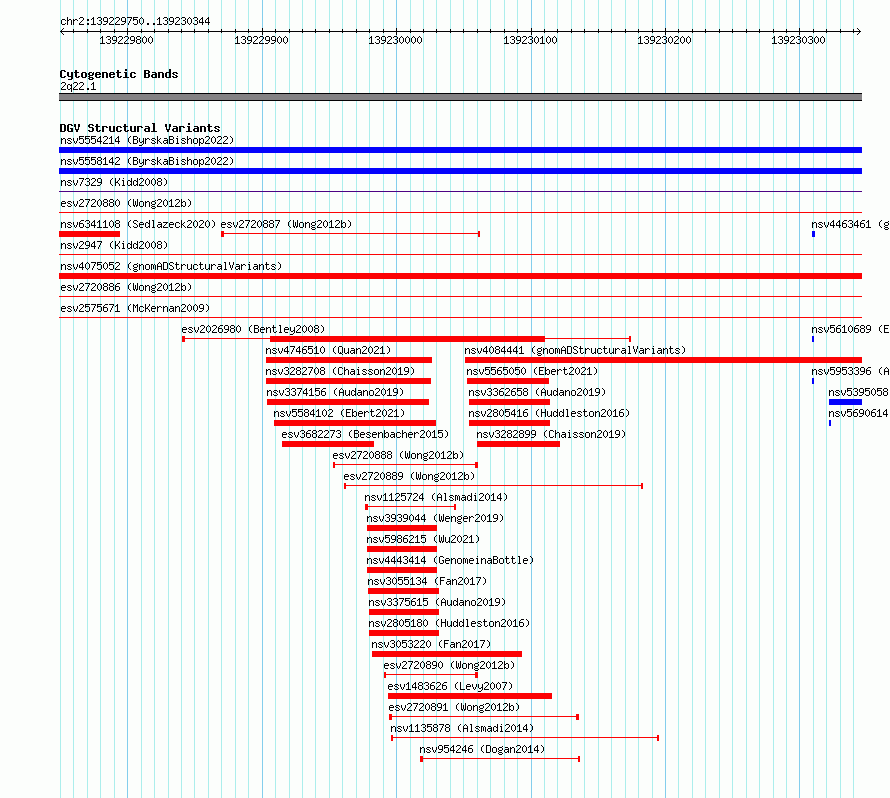The width and height of the screenshot is (890, 798).
Task: Select nsv954246 (Dogan2014) label
Action: click(x=482, y=749)
